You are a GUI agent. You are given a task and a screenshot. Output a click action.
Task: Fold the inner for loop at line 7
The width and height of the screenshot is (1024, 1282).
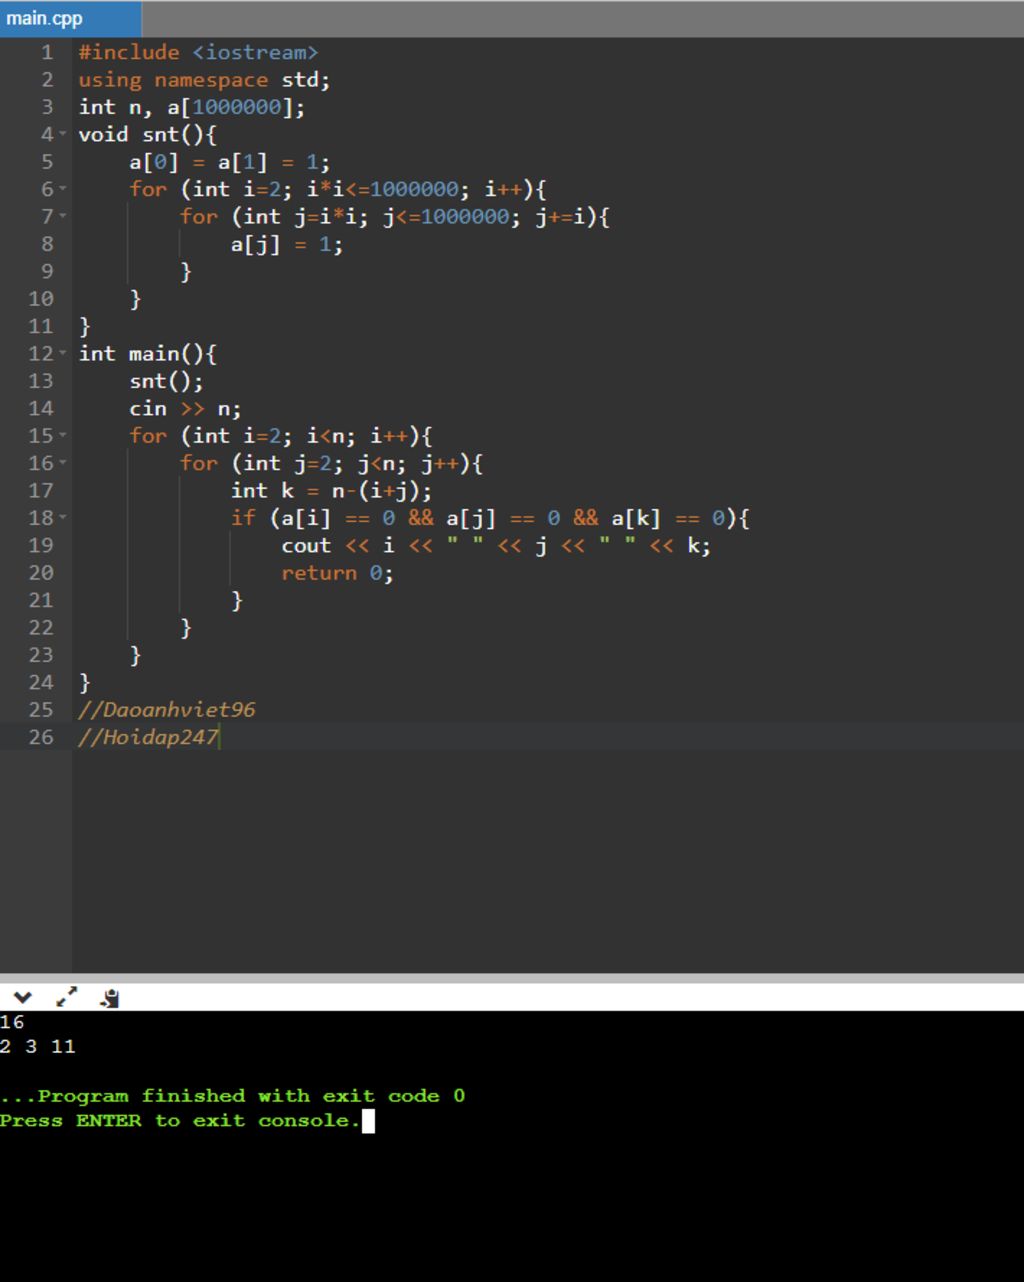(63, 216)
